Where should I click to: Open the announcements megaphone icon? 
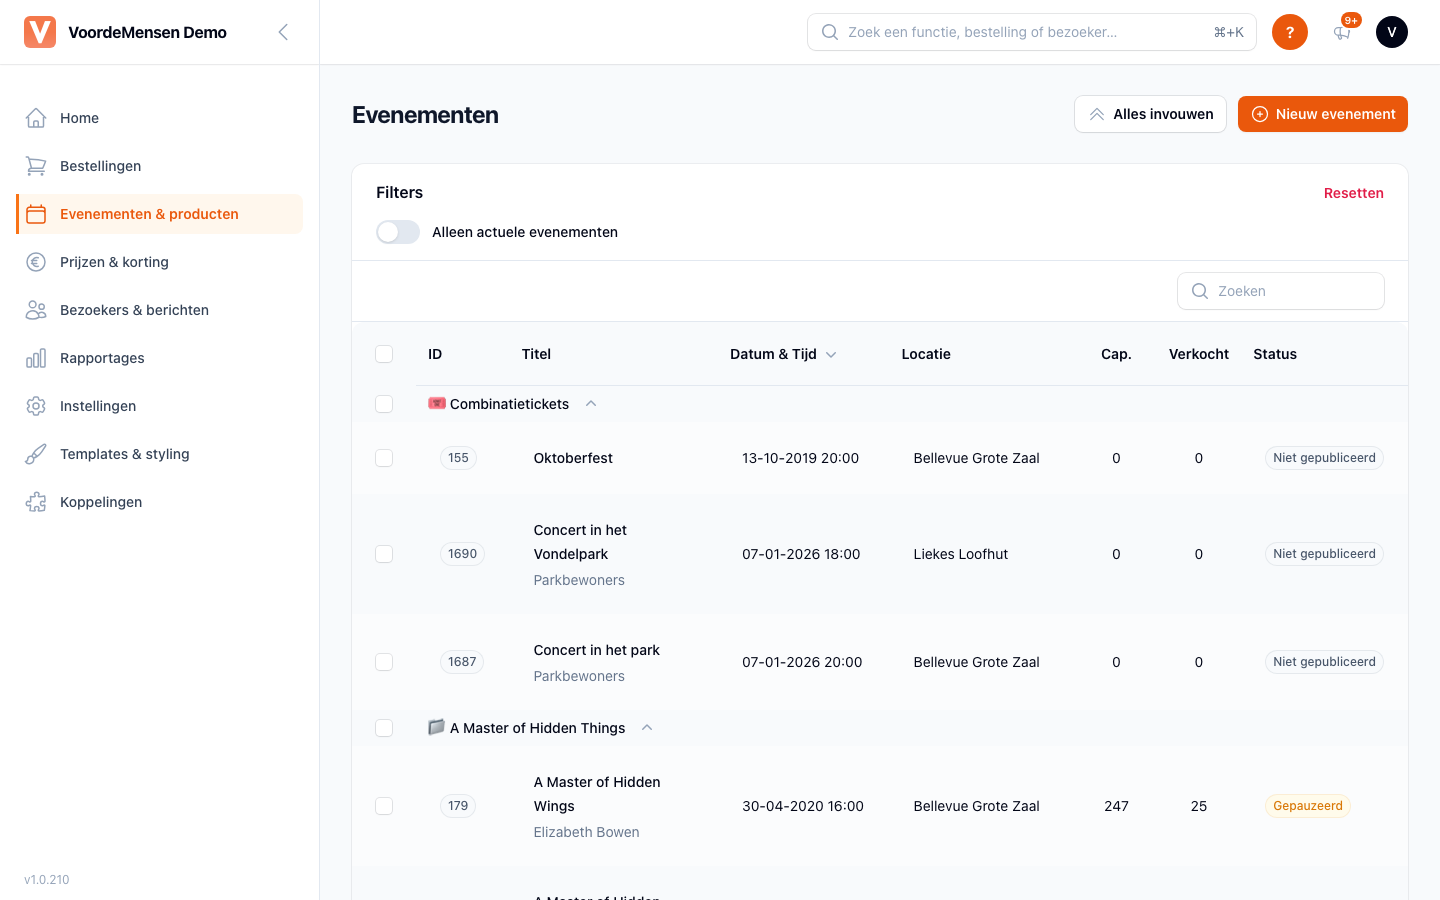point(1342,32)
